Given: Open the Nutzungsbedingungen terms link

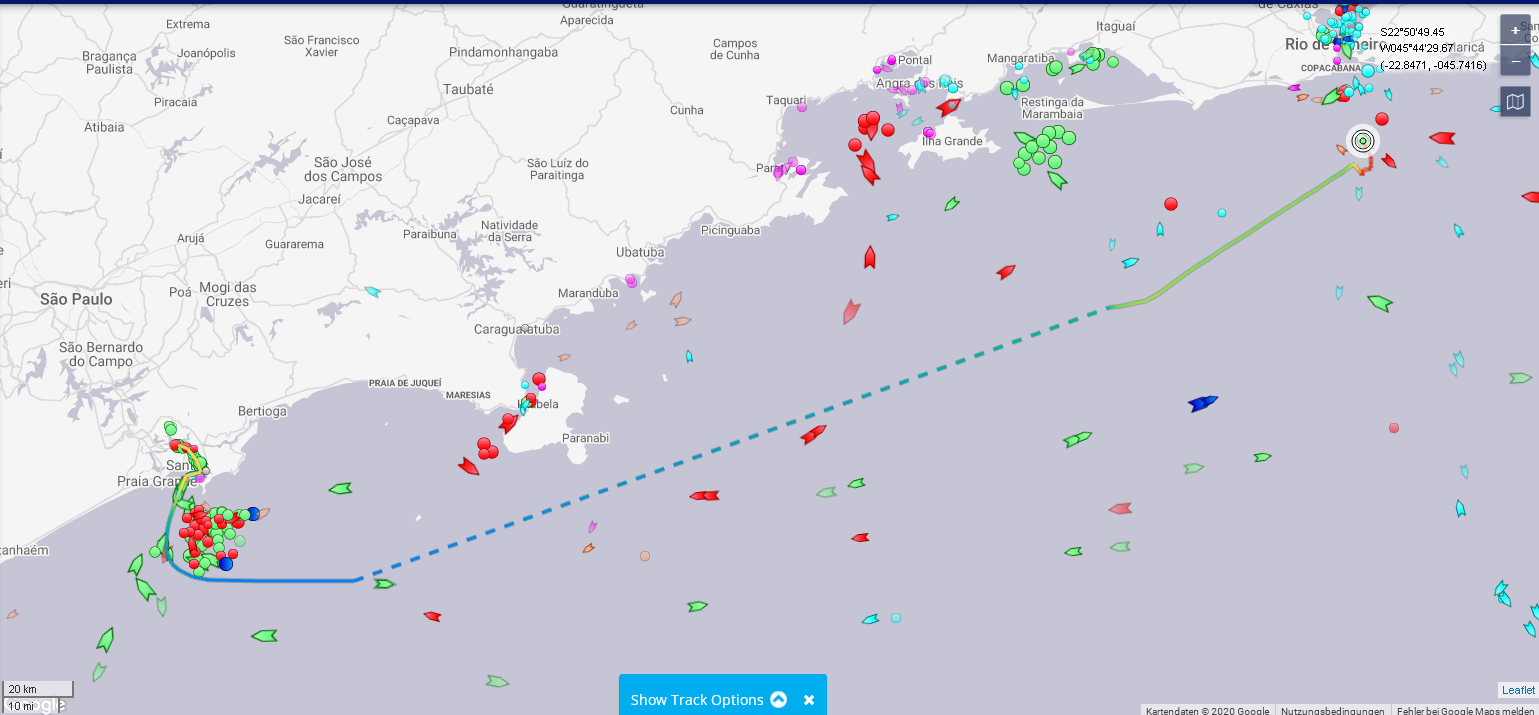Looking at the screenshot, I should [1333, 711].
